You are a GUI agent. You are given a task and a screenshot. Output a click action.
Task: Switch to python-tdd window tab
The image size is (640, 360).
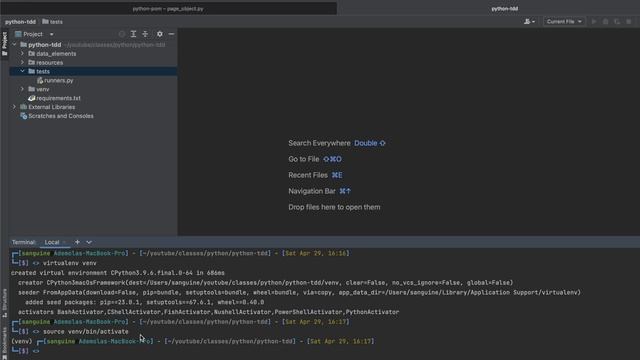pos(504,9)
